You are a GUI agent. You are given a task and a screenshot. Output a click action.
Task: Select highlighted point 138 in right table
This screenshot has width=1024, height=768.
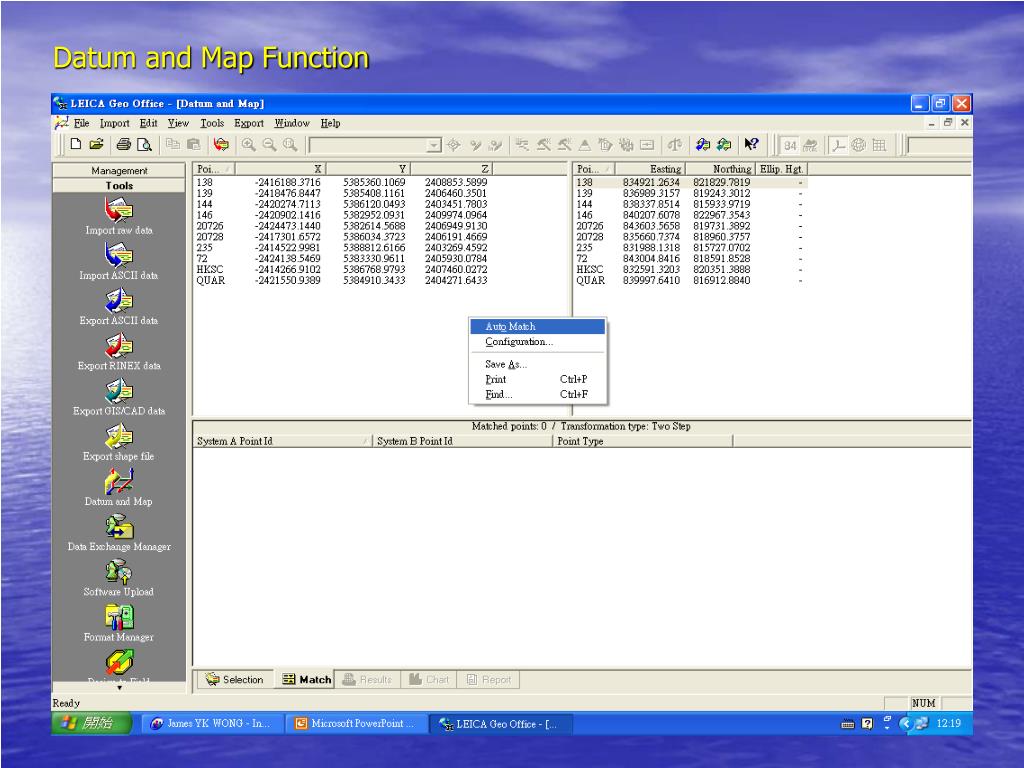click(x=691, y=182)
